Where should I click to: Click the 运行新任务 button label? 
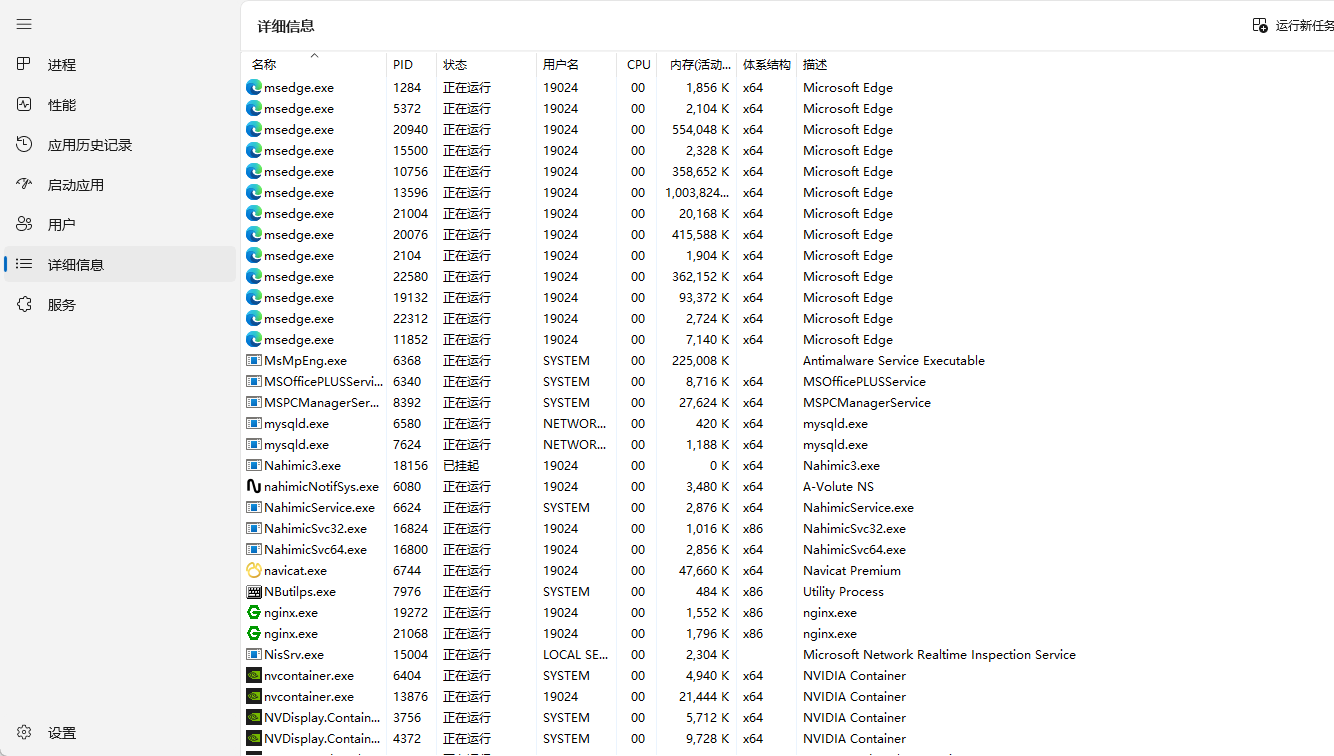pyautogui.click(x=1304, y=26)
